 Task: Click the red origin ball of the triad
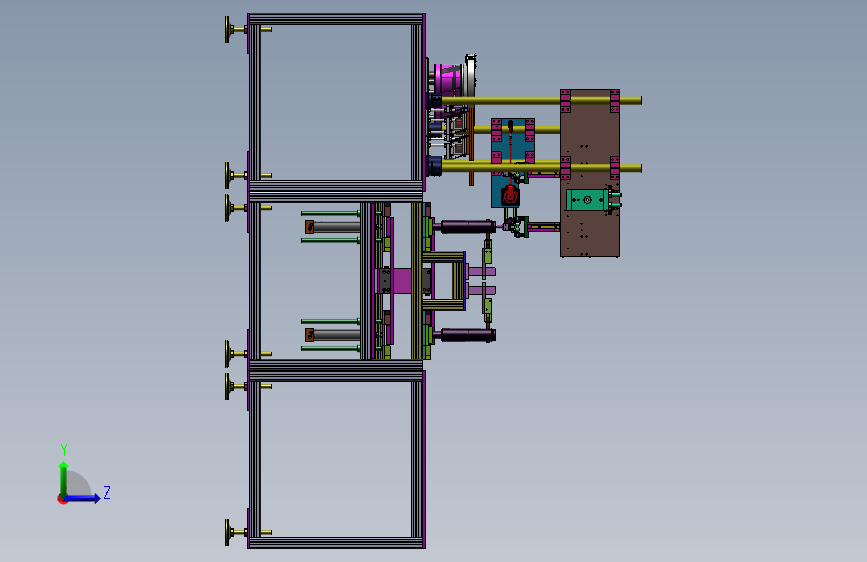tap(61, 500)
